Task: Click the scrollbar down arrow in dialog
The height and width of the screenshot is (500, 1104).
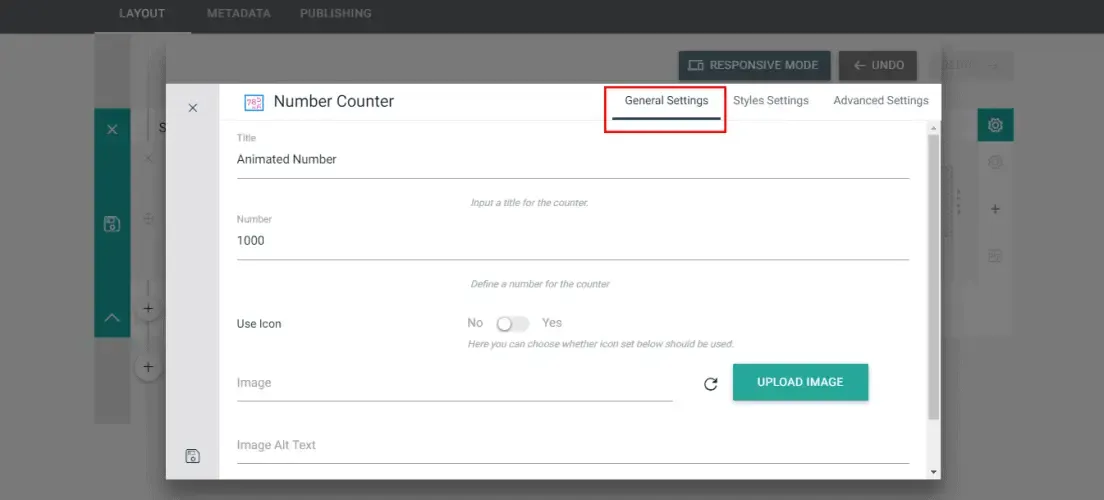Action: (x=934, y=472)
